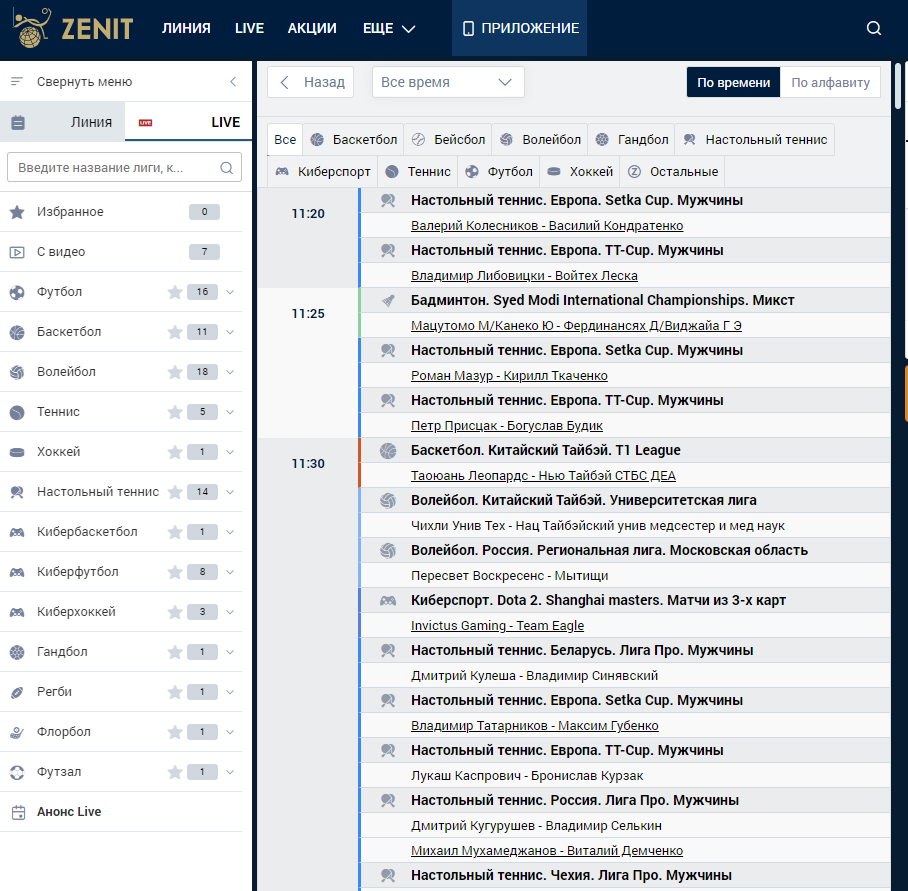The width and height of the screenshot is (908, 891).
Task: Open match Роман Мазур - Кирилл Ткаченко
Action: coord(509,376)
